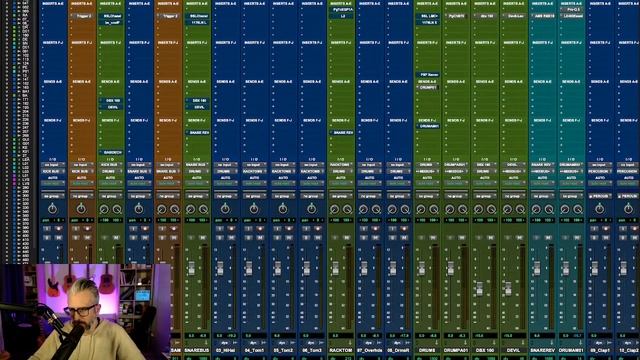Viewport: 640px width, 360px height.
Task: Open the PERCUS group selector on 09_Clap1
Action: (600, 196)
